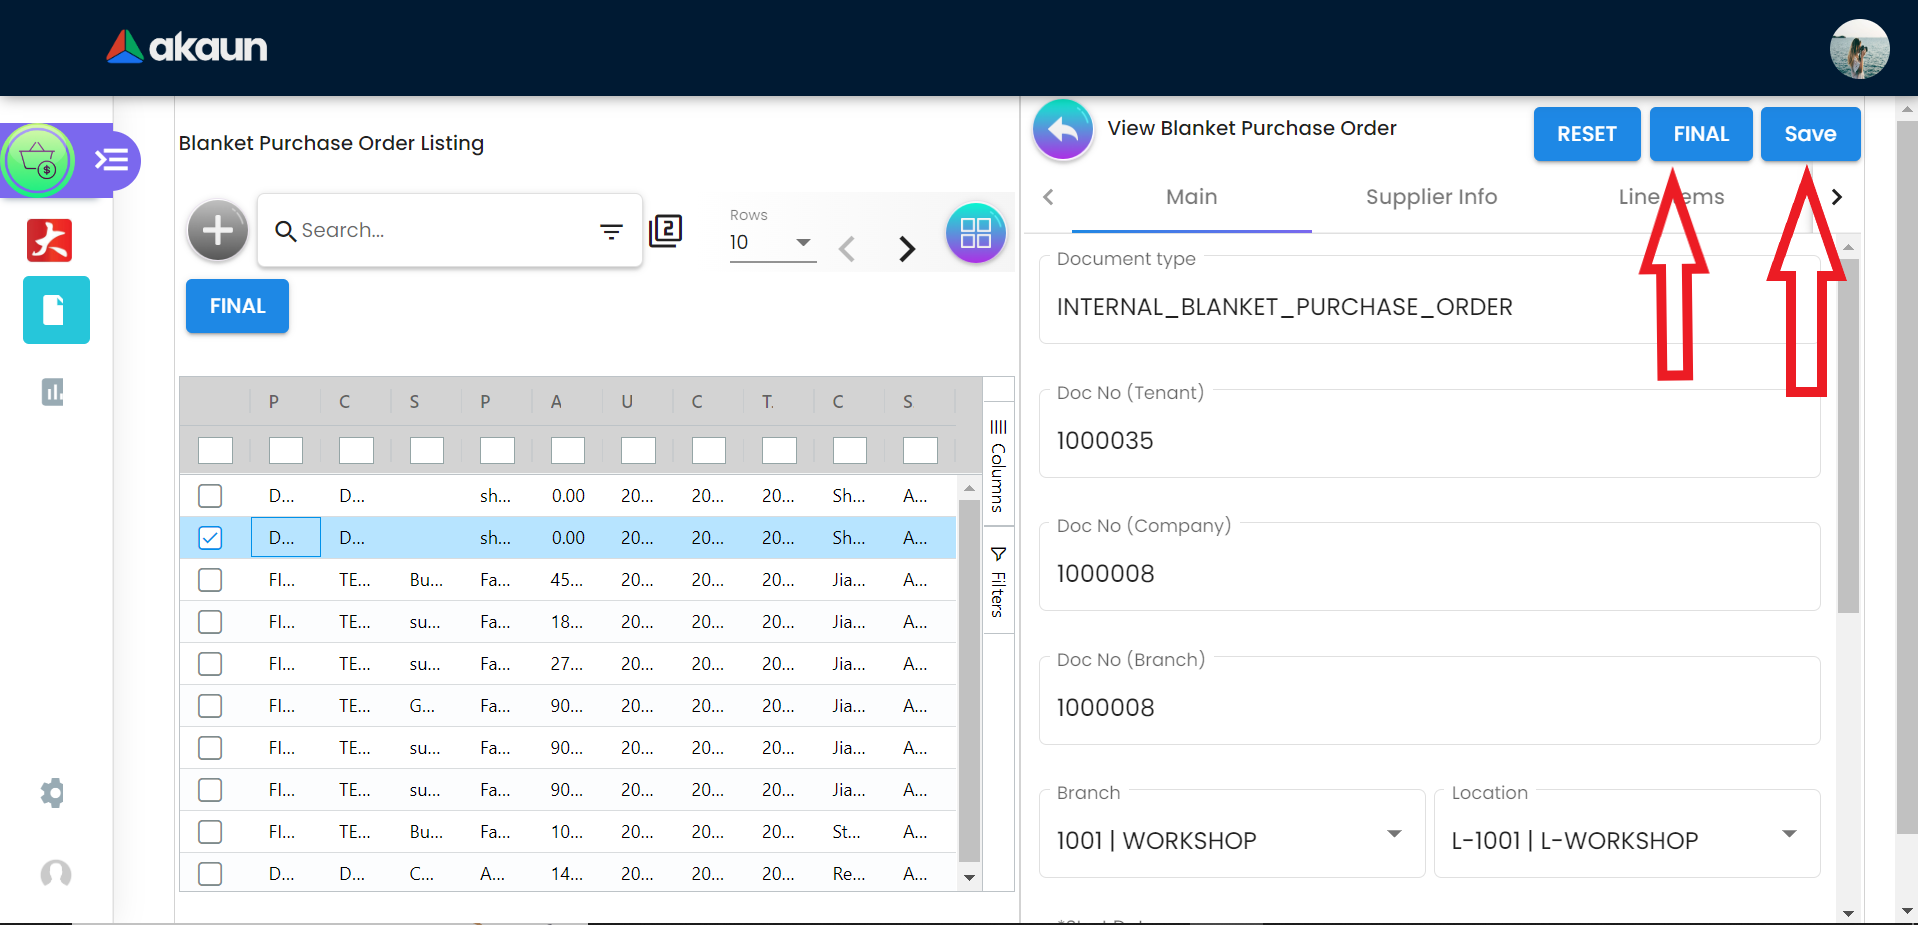Image resolution: width=1918 pixels, height=925 pixels.
Task: Click the Save button
Action: coord(1809,134)
